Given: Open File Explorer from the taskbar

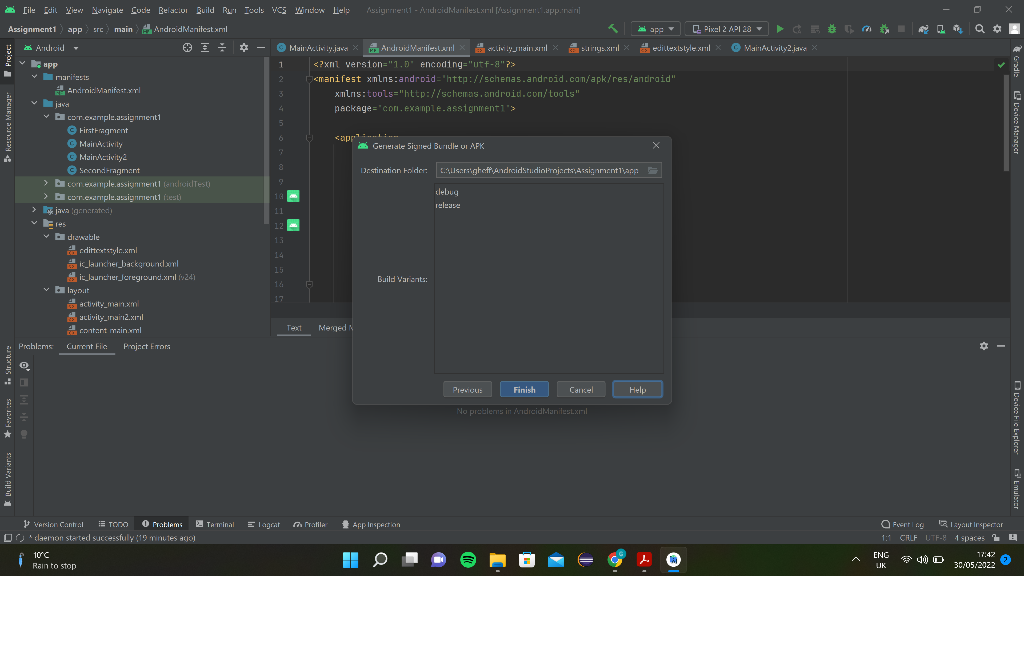Looking at the screenshot, I should pos(498,559).
